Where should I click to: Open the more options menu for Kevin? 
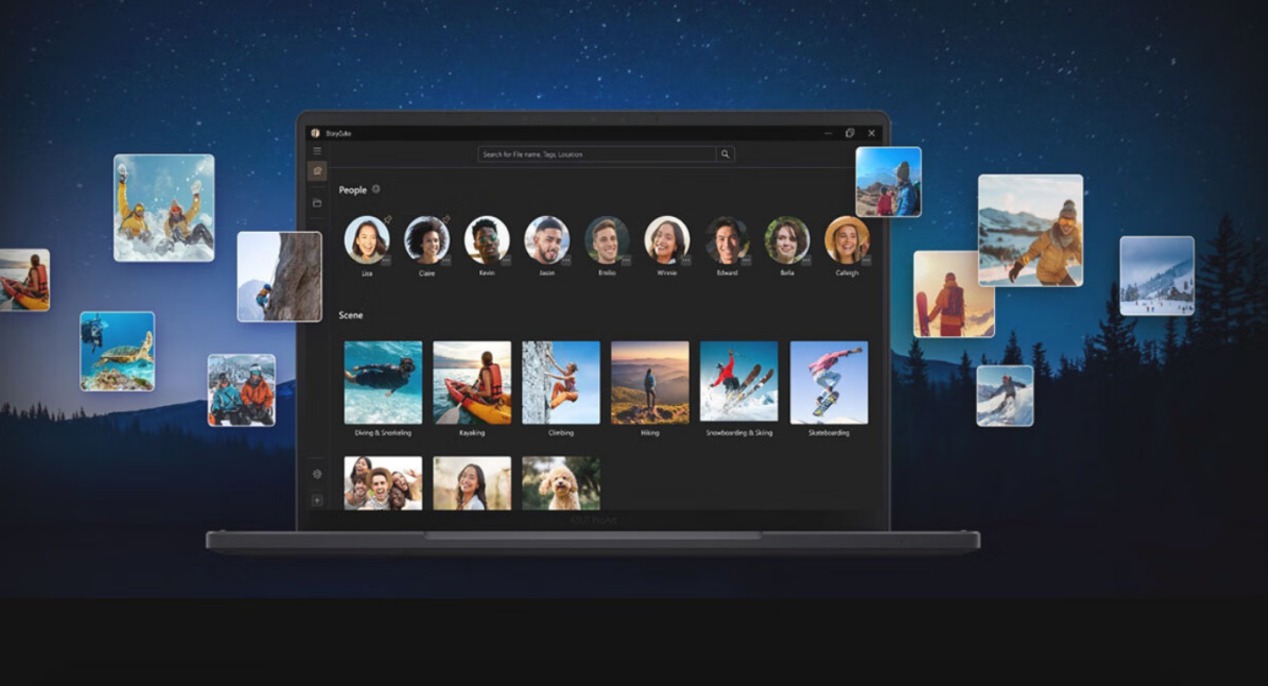[x=505, y=260]
